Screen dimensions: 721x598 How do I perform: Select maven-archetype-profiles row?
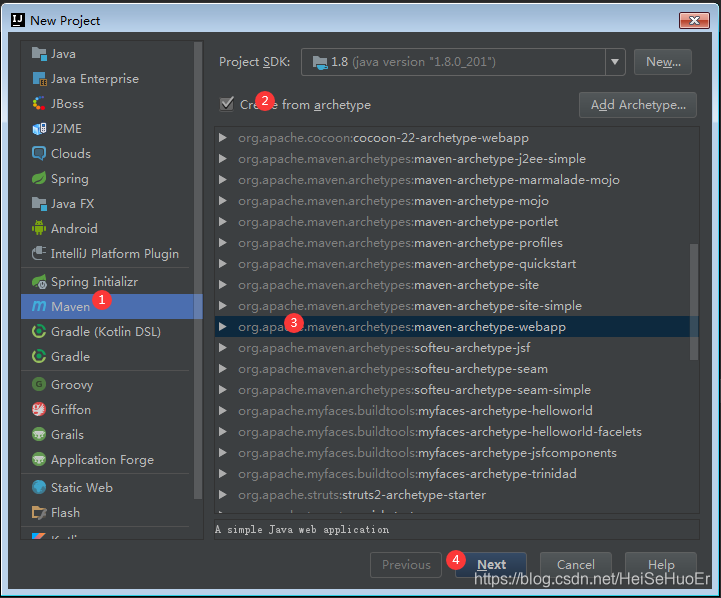click(x=457, y=243)
